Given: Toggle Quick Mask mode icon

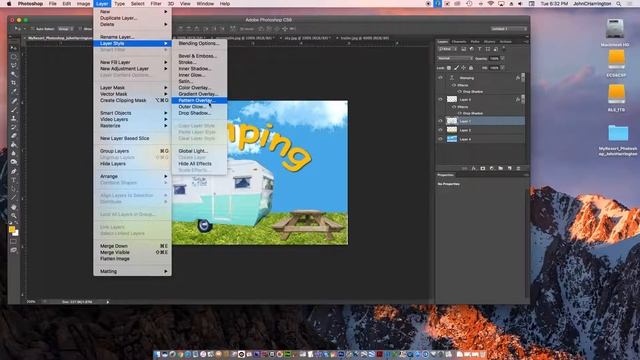Looking at the screenshot, I should 13,242.
